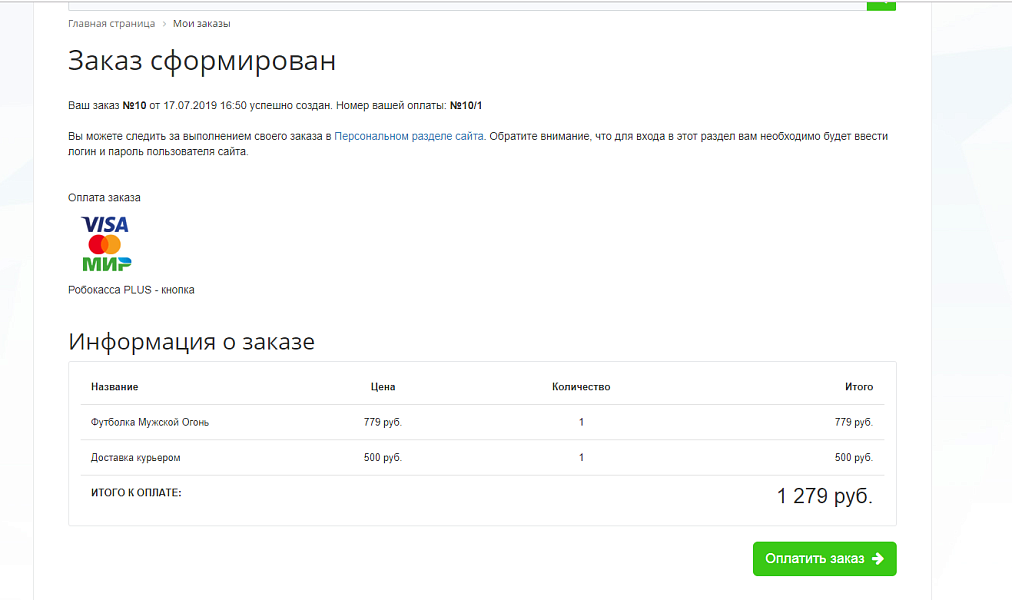The image size is (1012, 600).
Task: Click the Цена column header
Action: pos(383,387)
